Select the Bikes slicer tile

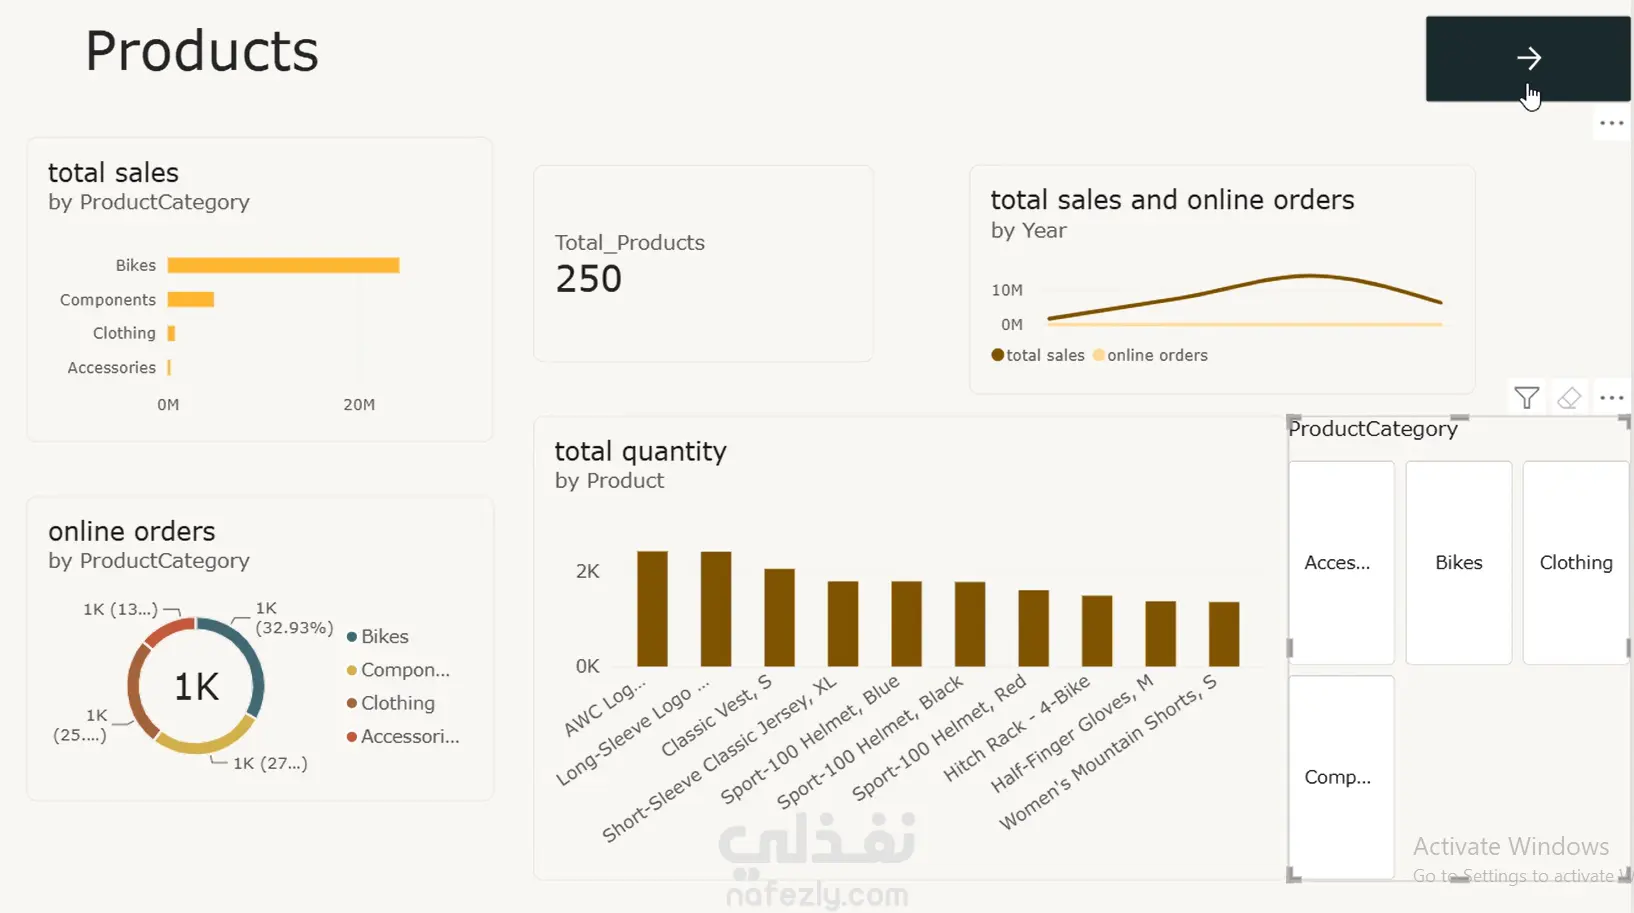tap(1458, 562)
